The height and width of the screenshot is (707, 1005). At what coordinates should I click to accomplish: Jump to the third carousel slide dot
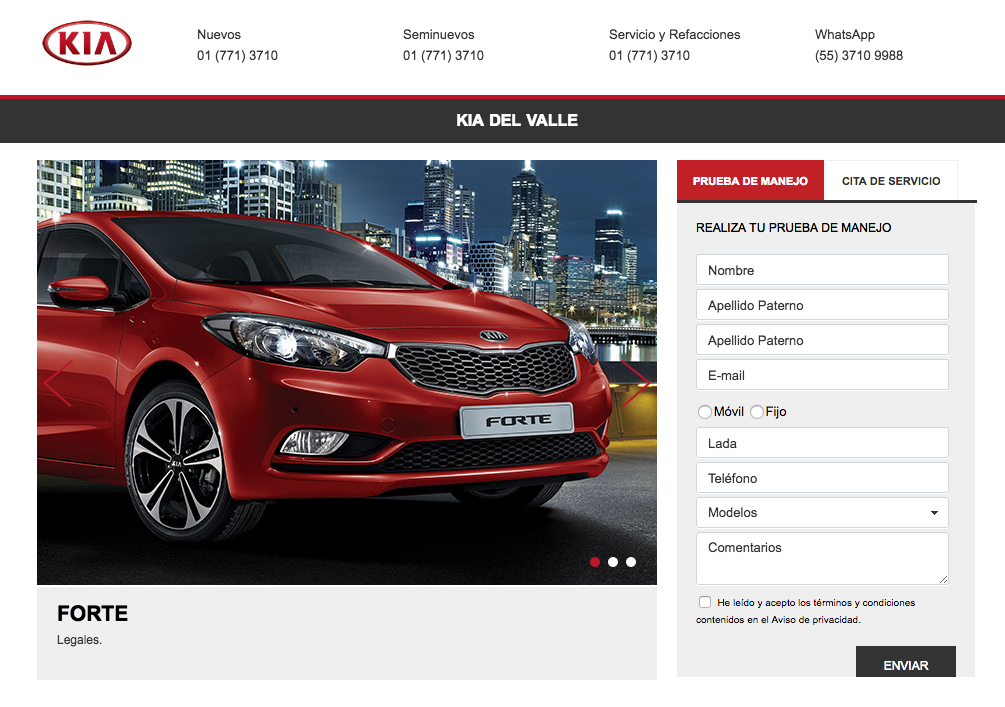point(631,562)
